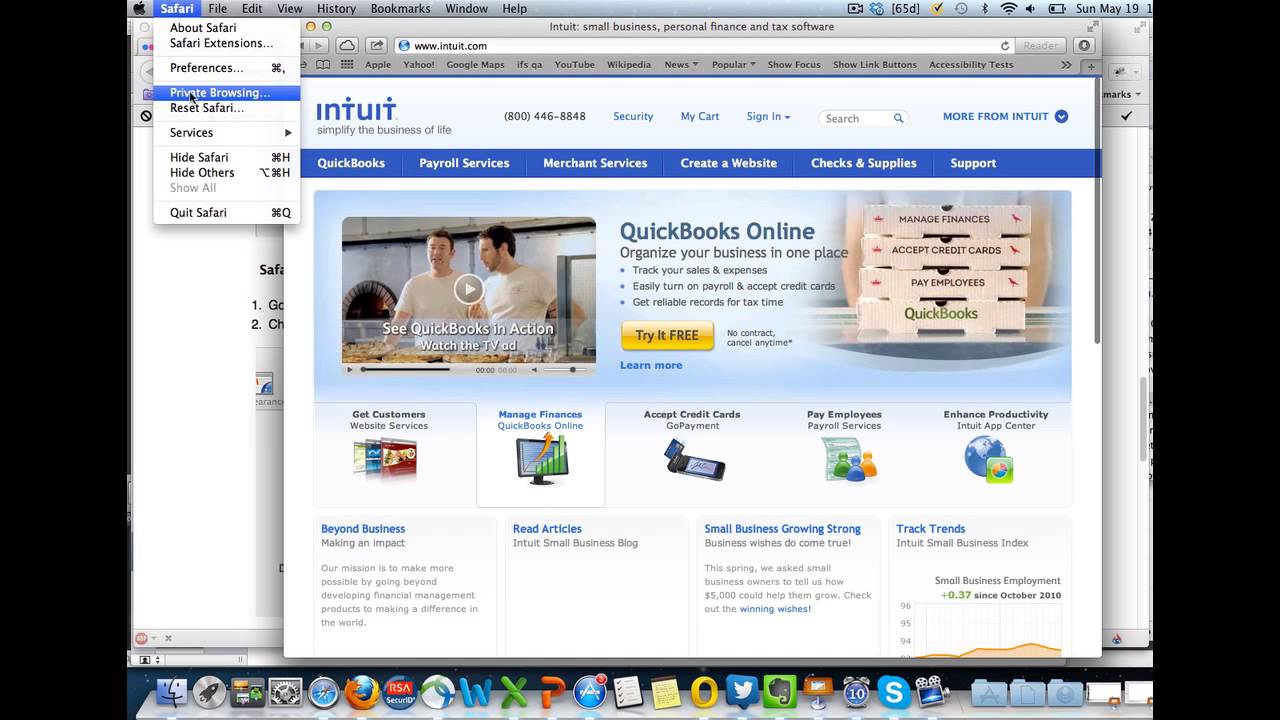Image resolution: width=1280 pixels, height=720 pixels.
Task: Click the Try It FREE button
Action: click(667, 335)
